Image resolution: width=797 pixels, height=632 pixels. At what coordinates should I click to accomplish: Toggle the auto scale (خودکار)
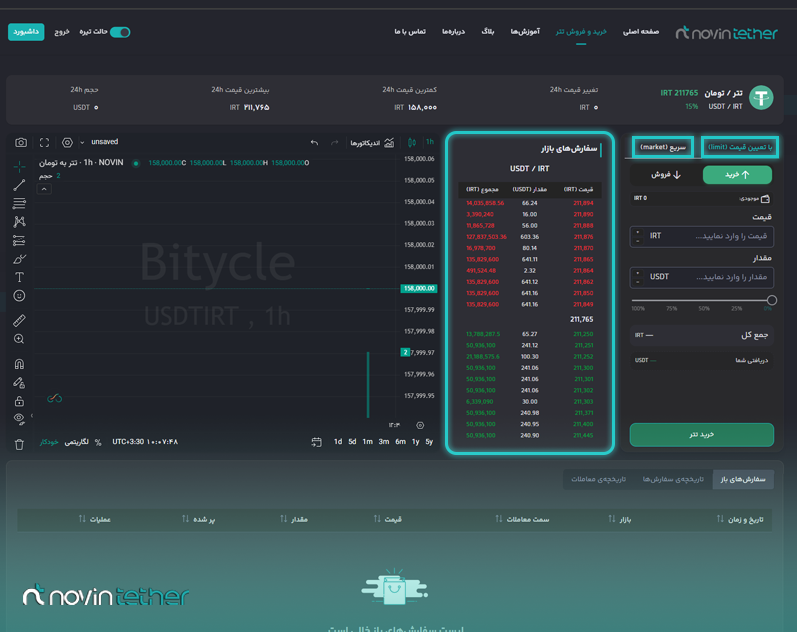click(x=49, y=442)
